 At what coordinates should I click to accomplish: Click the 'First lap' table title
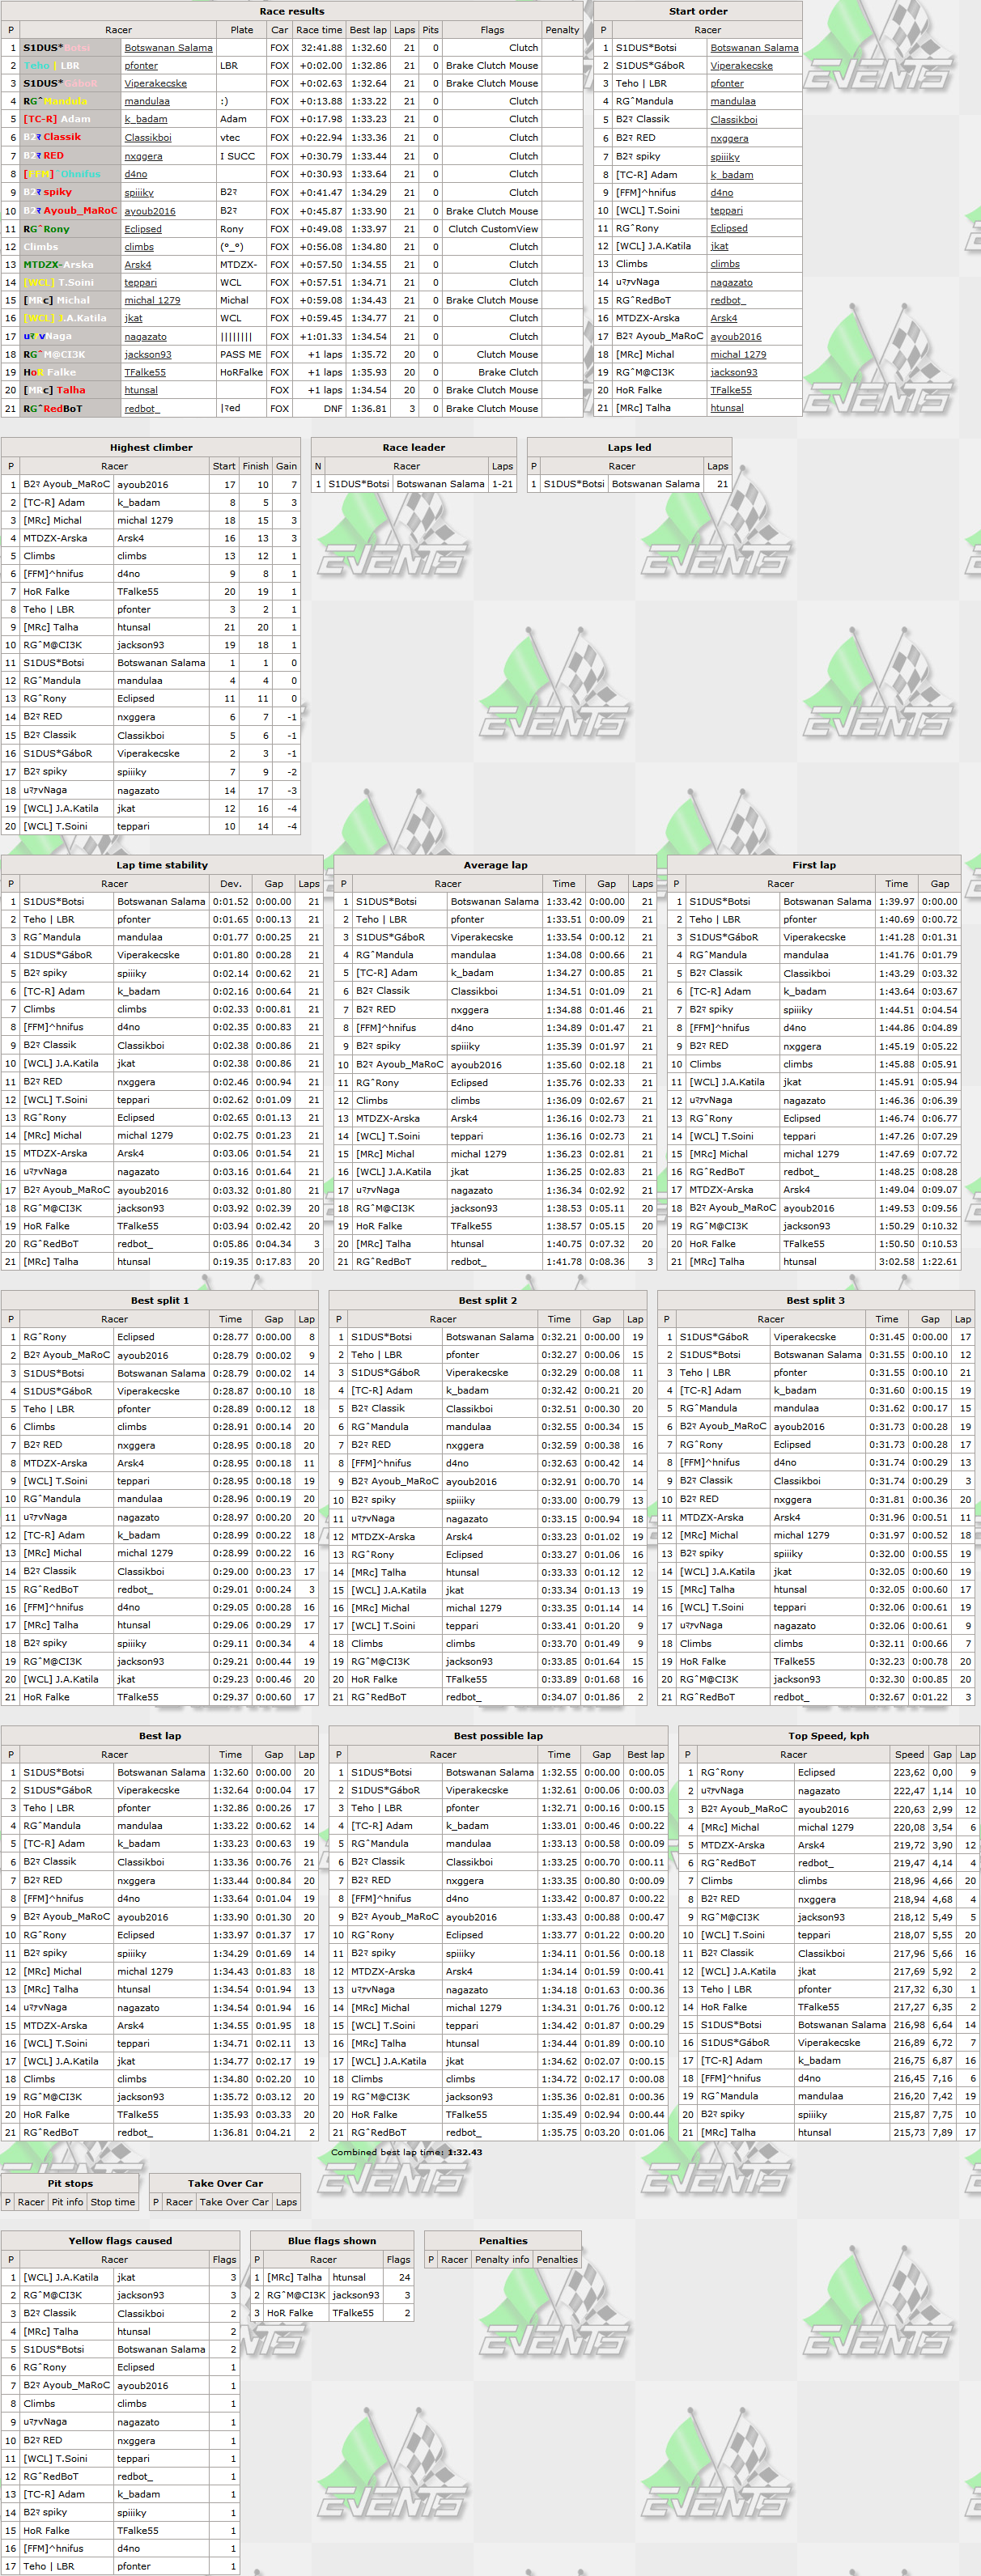pos(814,866)
